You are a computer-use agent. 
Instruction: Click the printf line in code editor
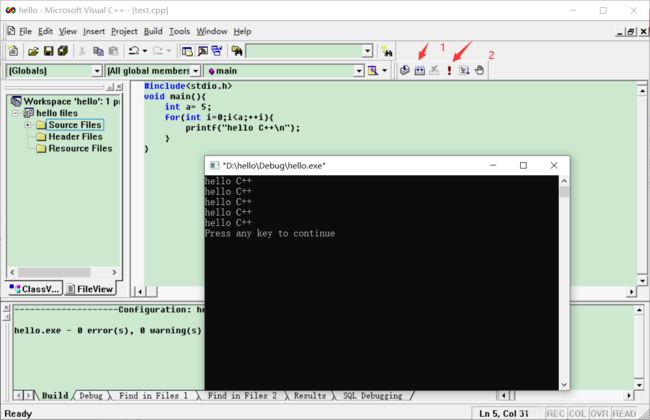click(x=242, y=128)
